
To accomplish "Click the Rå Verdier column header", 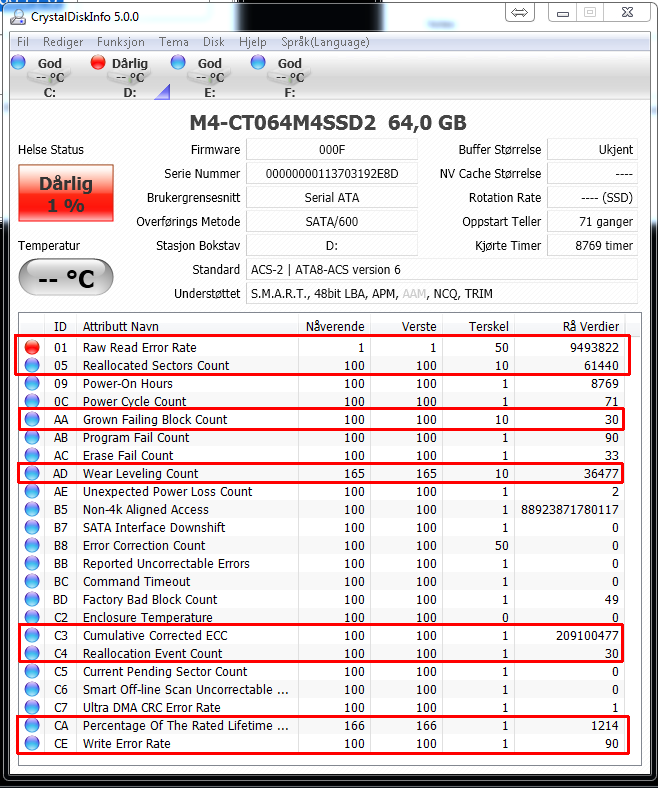I will click(x=570, y=327).
